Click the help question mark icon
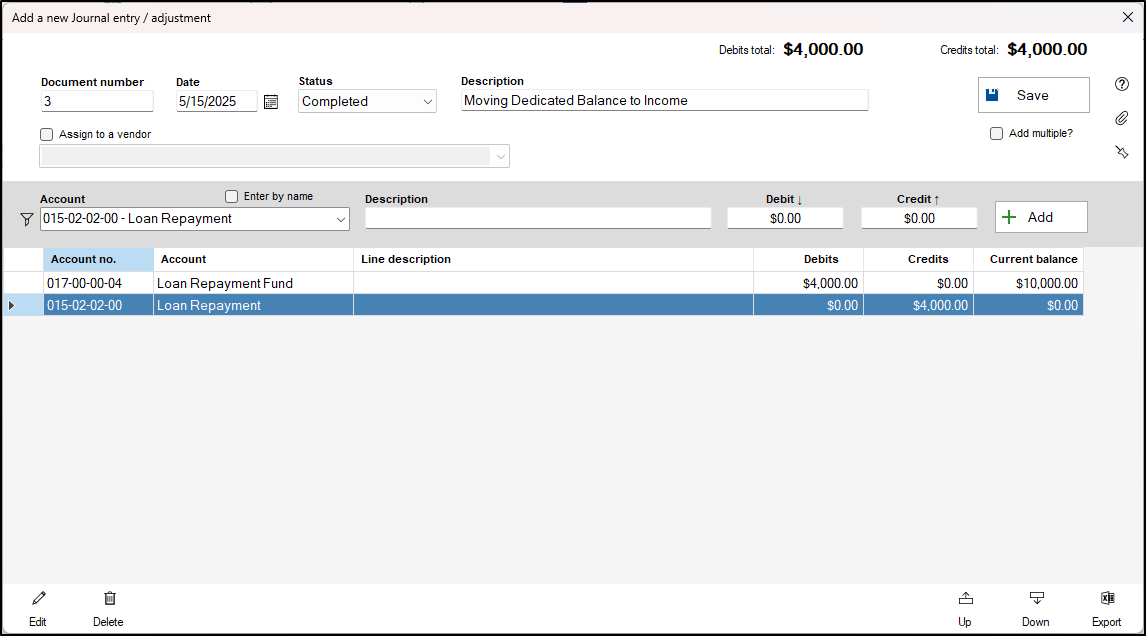1146x636 pixels. (1122, 84)
